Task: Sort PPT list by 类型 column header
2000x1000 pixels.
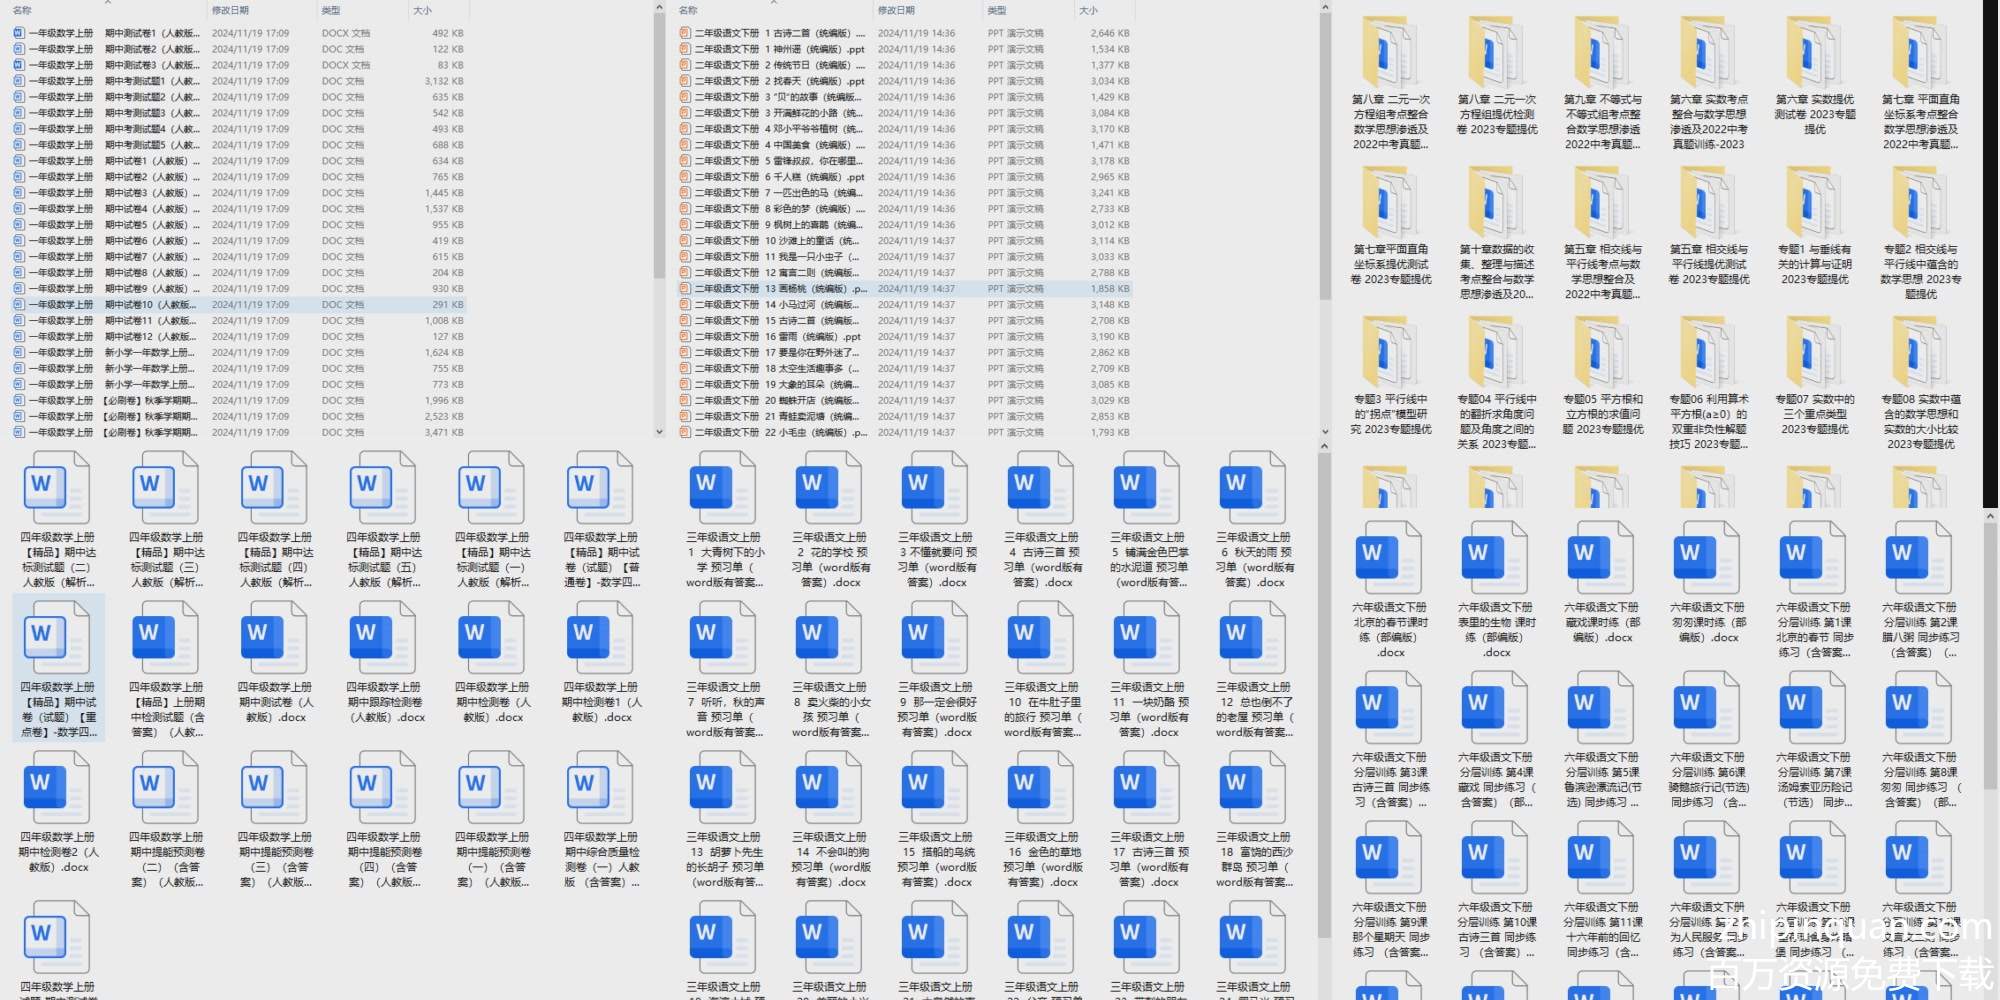Action: [x=997, y=10]
